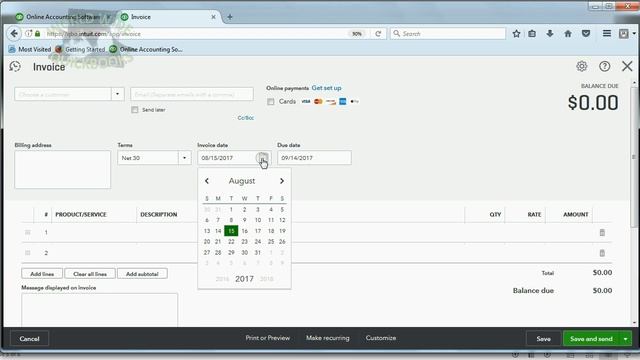
Task: Open a new browser tab with plus
Action: [x=230, y=17]
